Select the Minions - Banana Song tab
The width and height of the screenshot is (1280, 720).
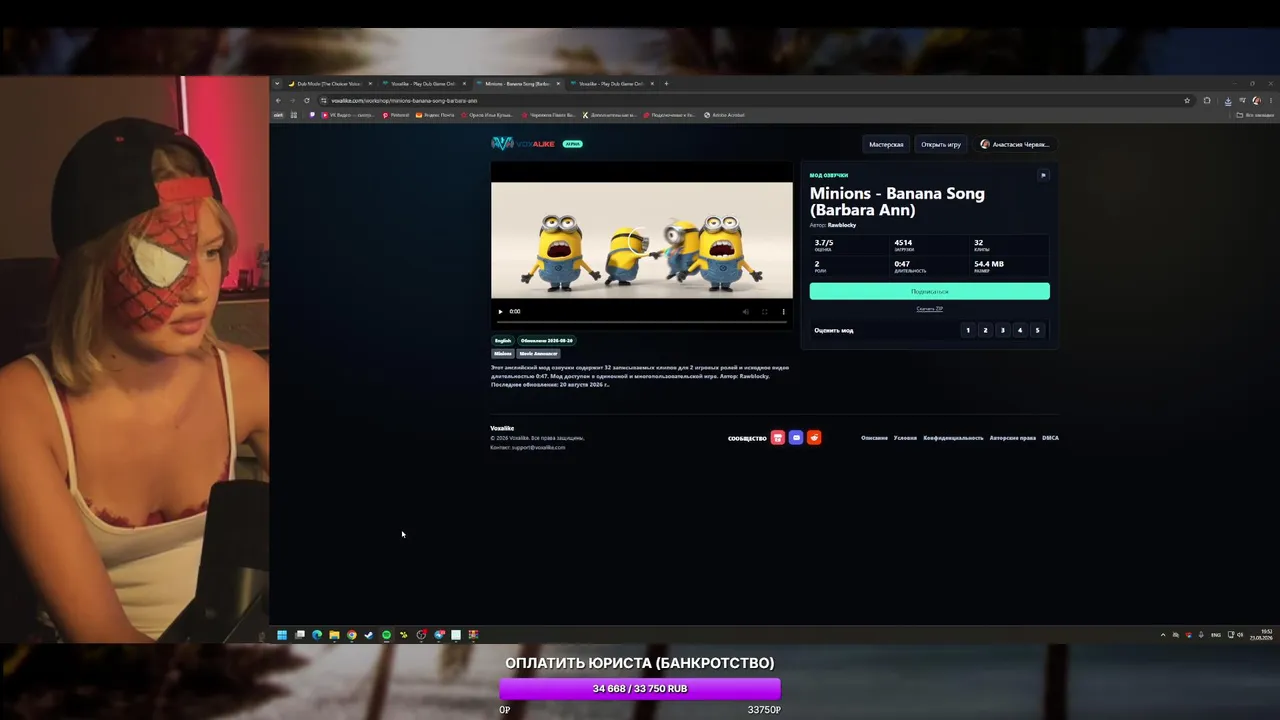pyautogui.click(x=518, y=84)
